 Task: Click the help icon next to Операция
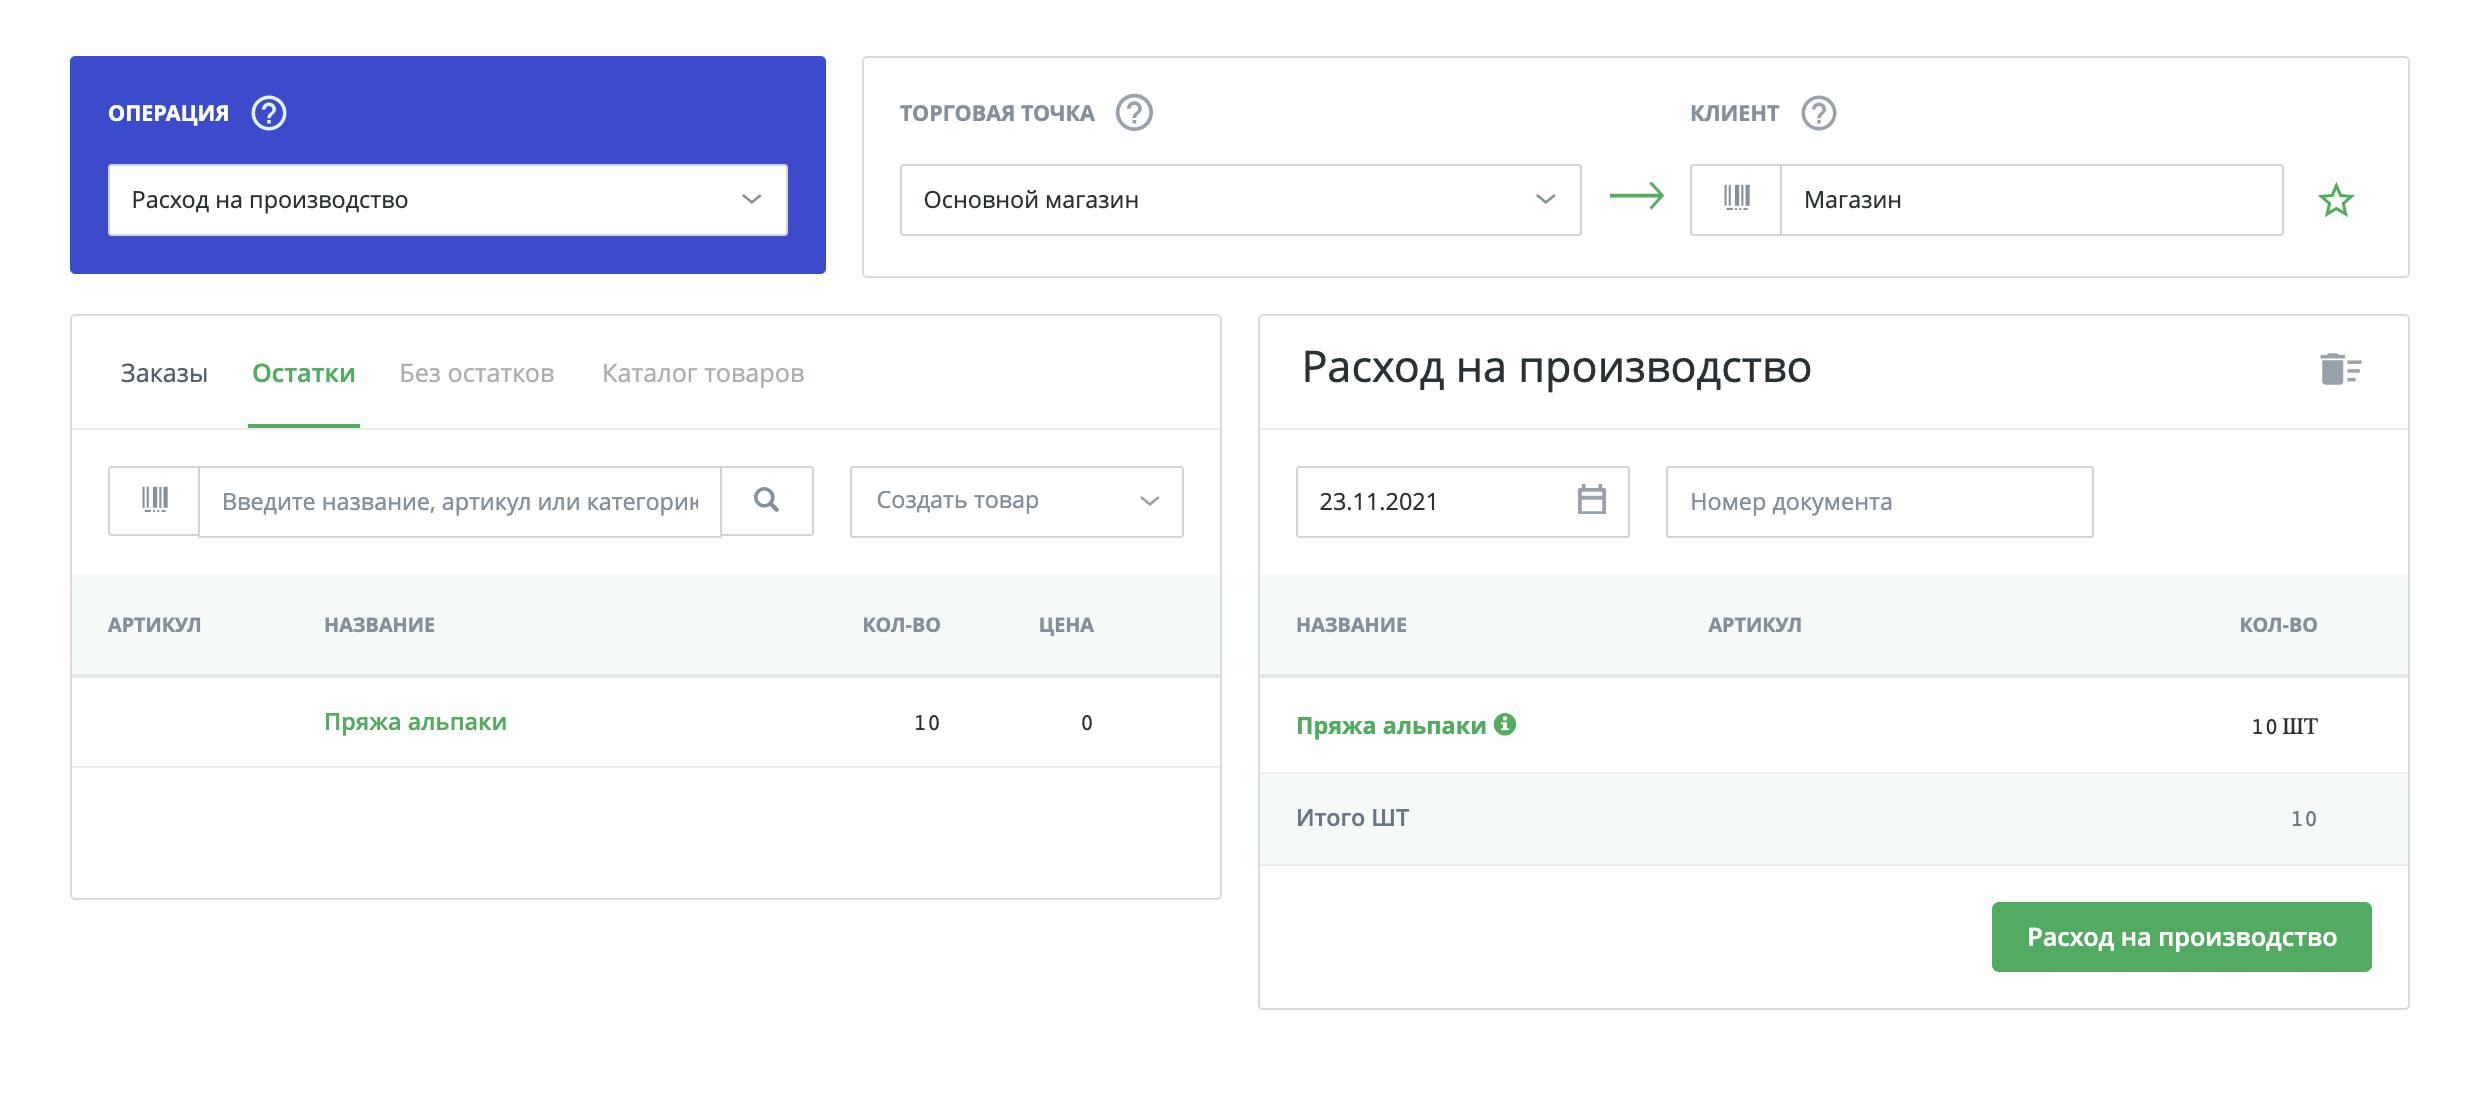point(268,113)
